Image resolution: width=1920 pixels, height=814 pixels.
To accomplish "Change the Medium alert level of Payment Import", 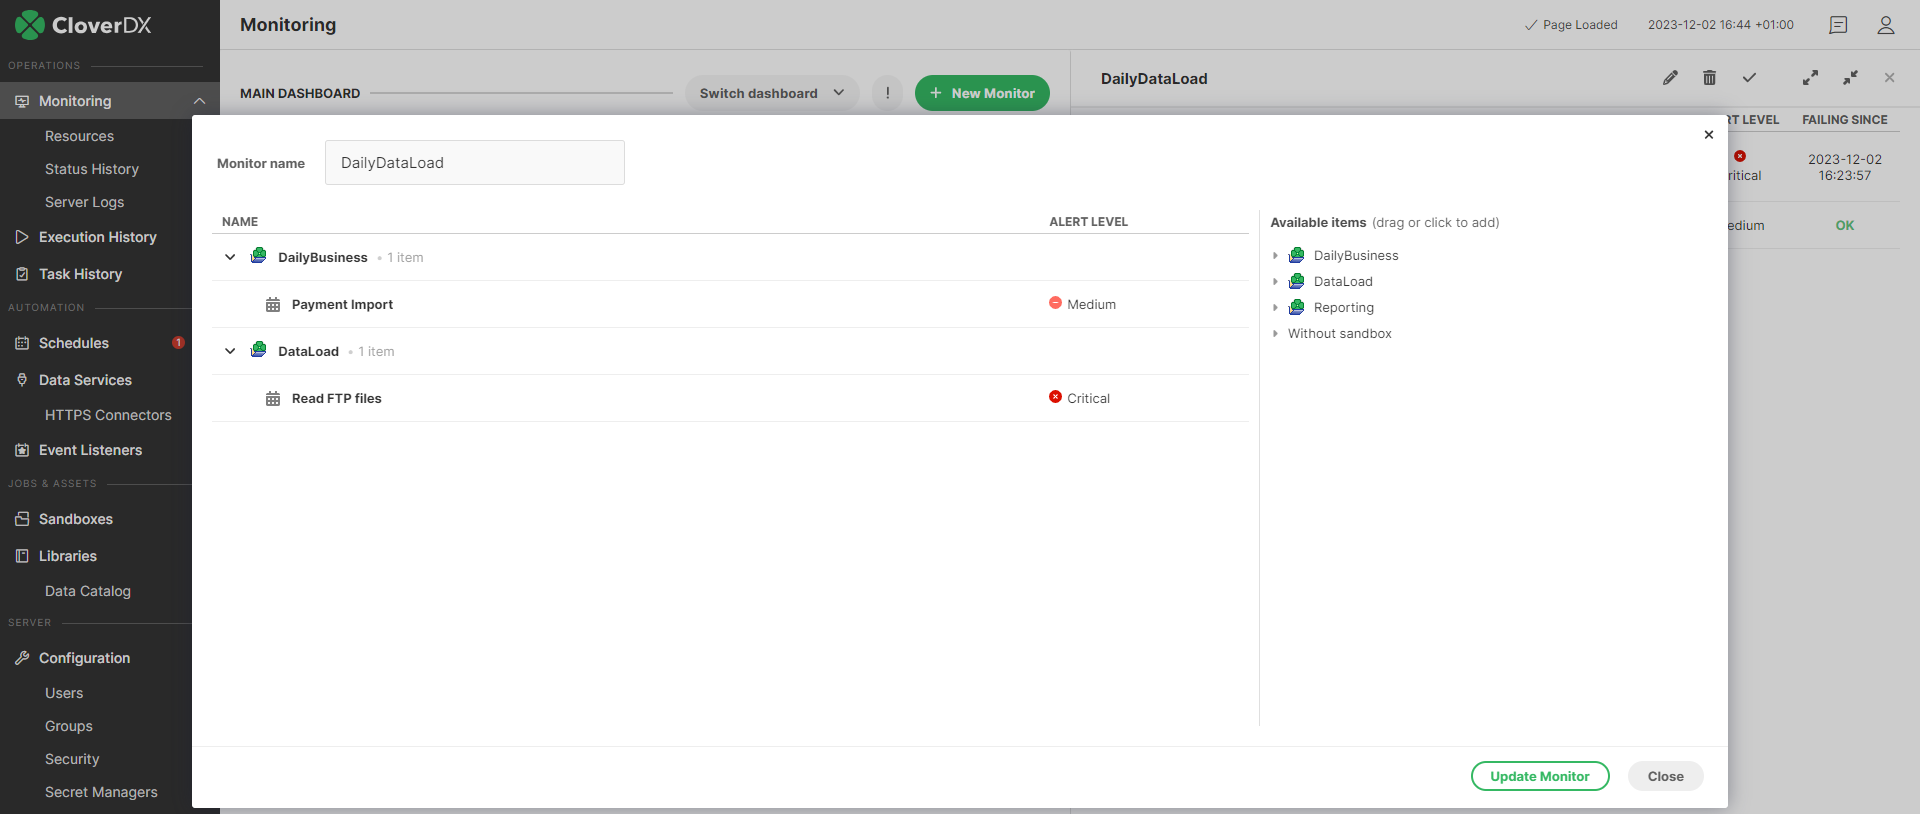I will point(1083,304).
